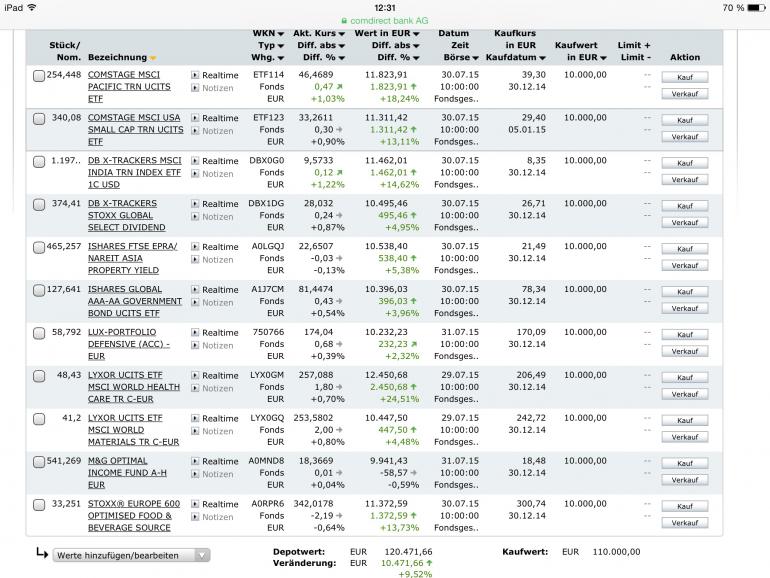Open Realtime icon for LYXOR WORLD HEALTH CARE
The height and width of the screenshot is (578, 770).
point(195,375)
